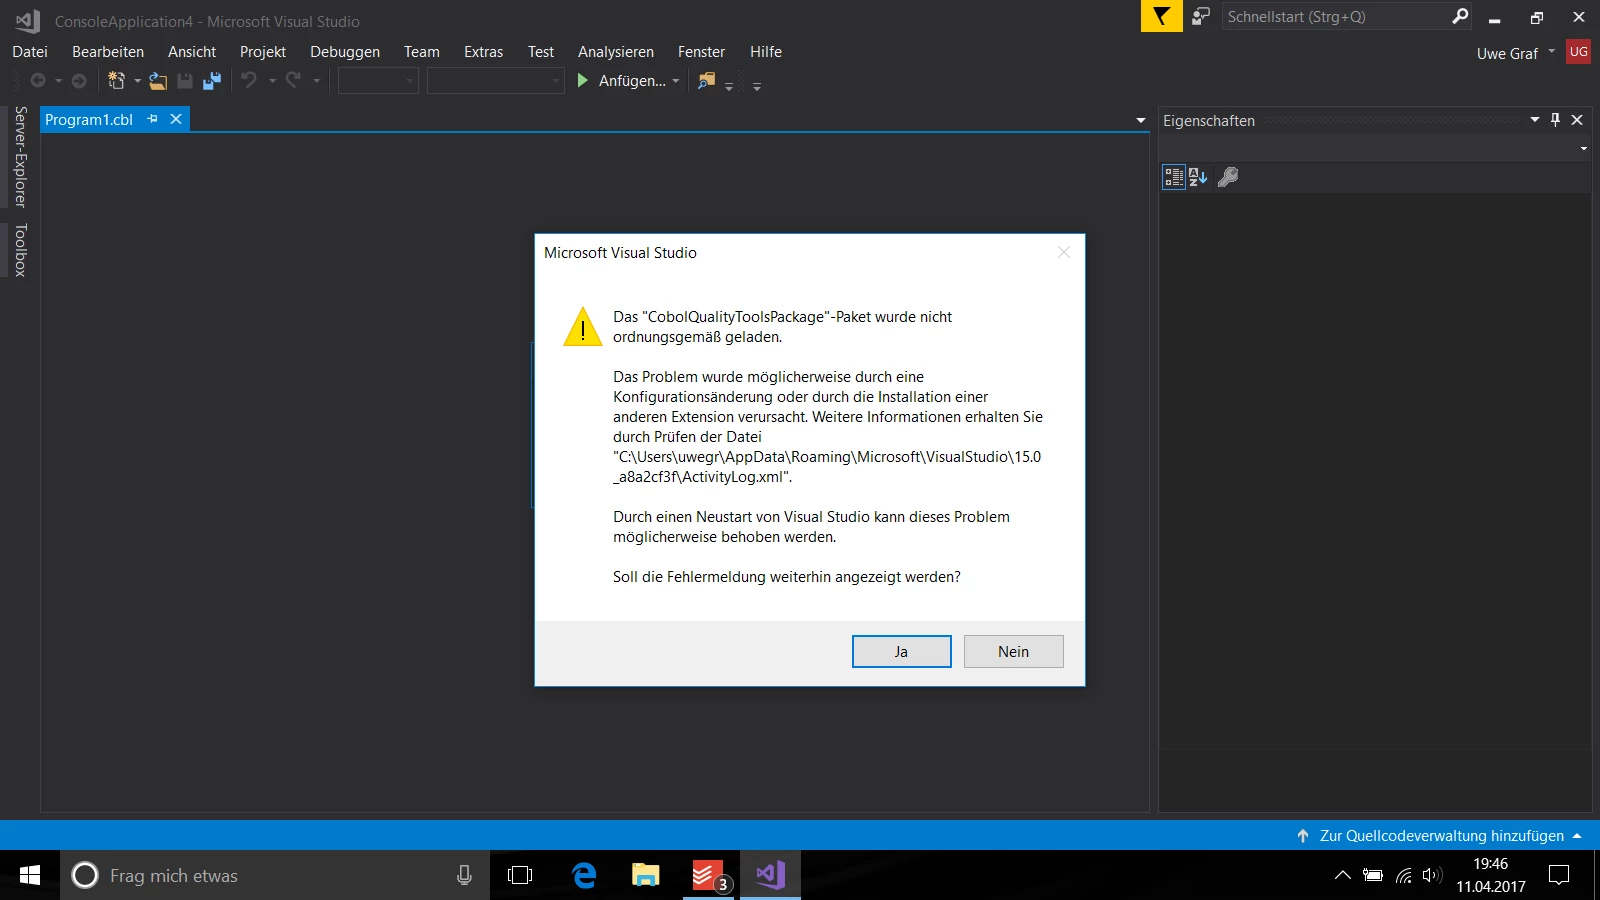
Task: Show hidden system tray icons
Action: point(1343,876)
